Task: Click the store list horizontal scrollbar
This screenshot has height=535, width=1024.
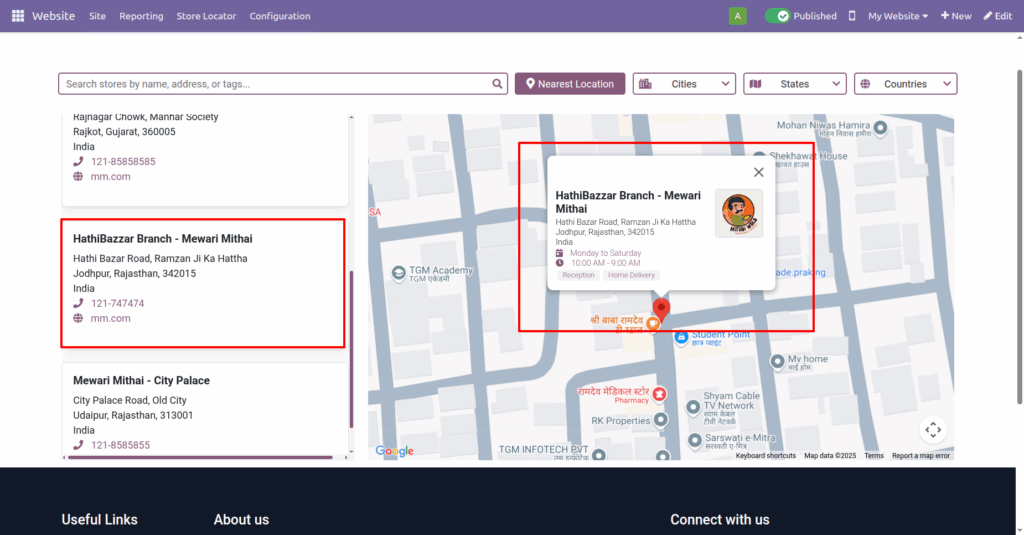Action: [x=200, y=457]
